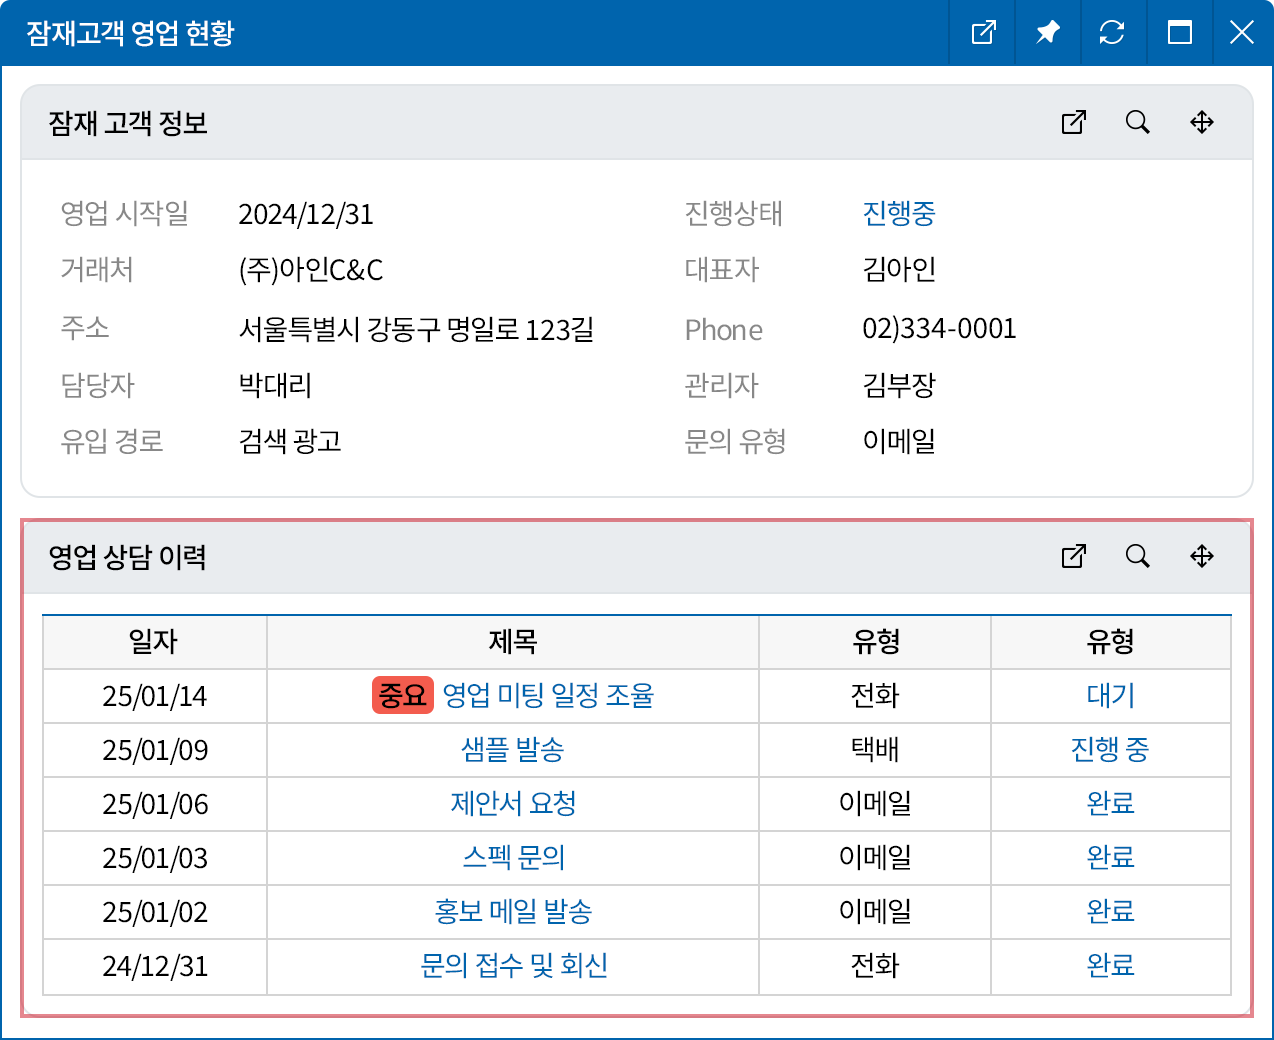Open the 영업 미팅 일정 조율 entry
This screenshot has height=1040, width=1274.
click(547, 695)
